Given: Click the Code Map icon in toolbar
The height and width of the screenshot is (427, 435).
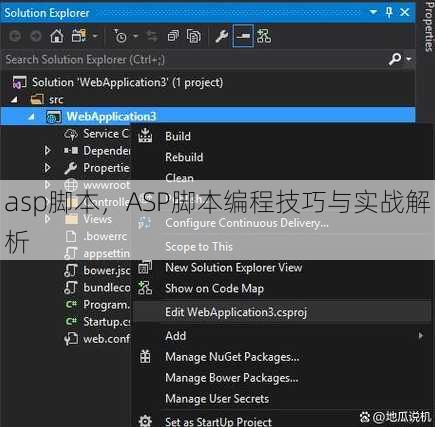Looking at the screenshot, I should point(264,36).
